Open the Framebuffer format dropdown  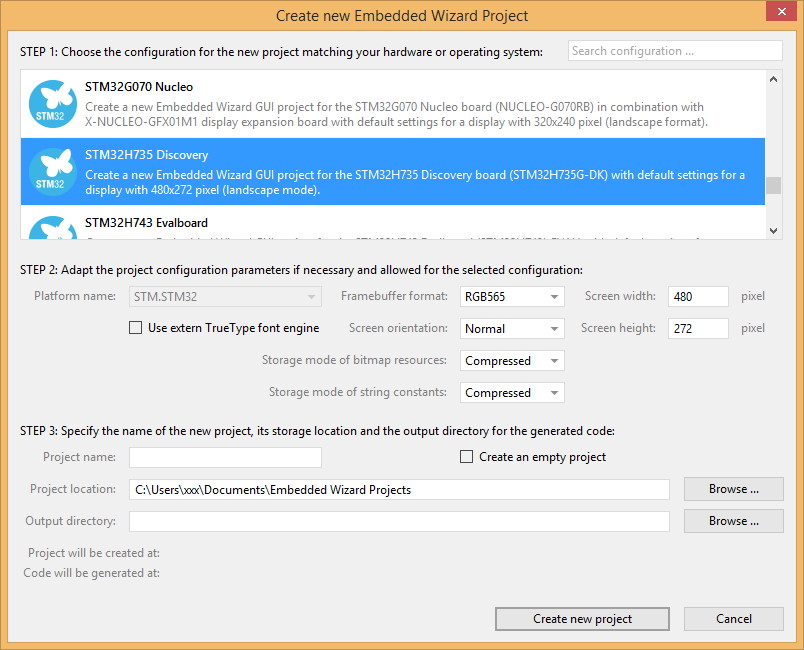(x=512, y=297)
